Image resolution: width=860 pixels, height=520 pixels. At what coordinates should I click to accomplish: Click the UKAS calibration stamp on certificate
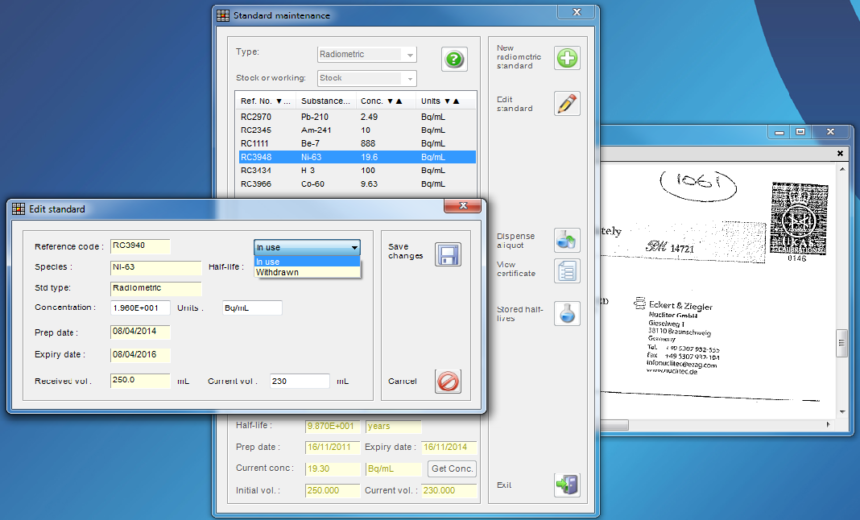[799, 218]
